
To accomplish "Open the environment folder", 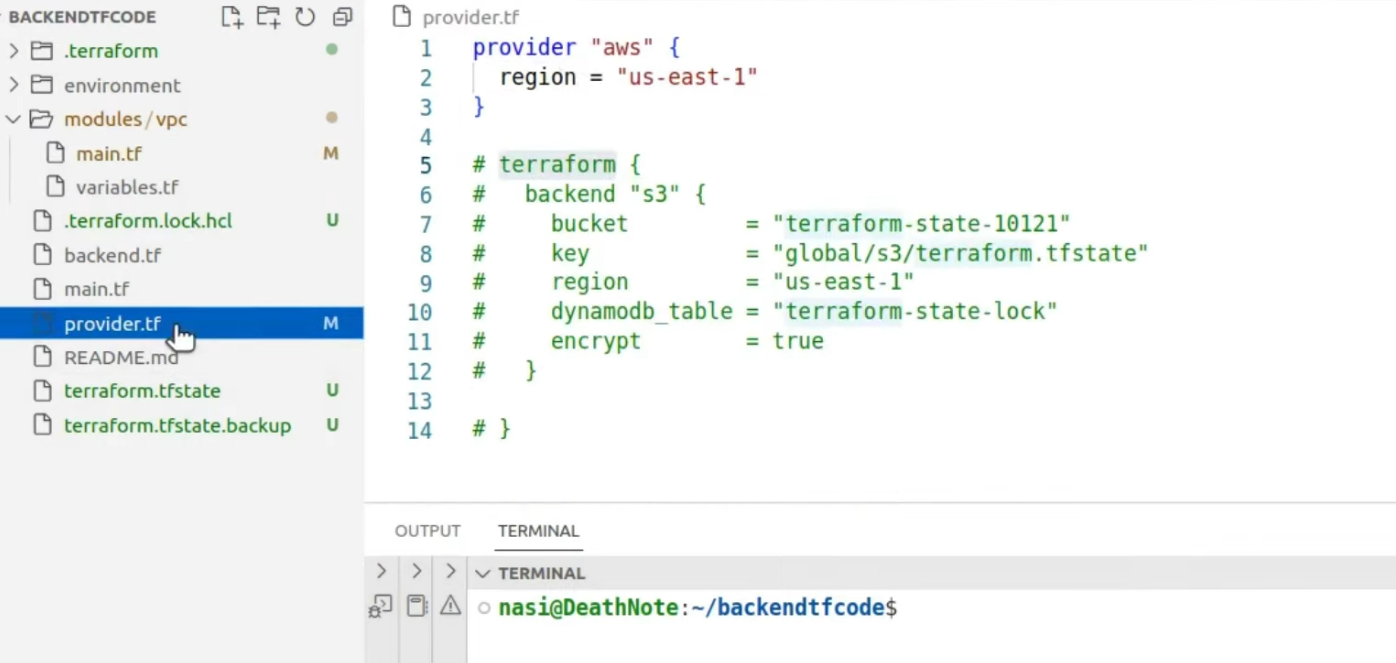I will [x=122, y=85].
